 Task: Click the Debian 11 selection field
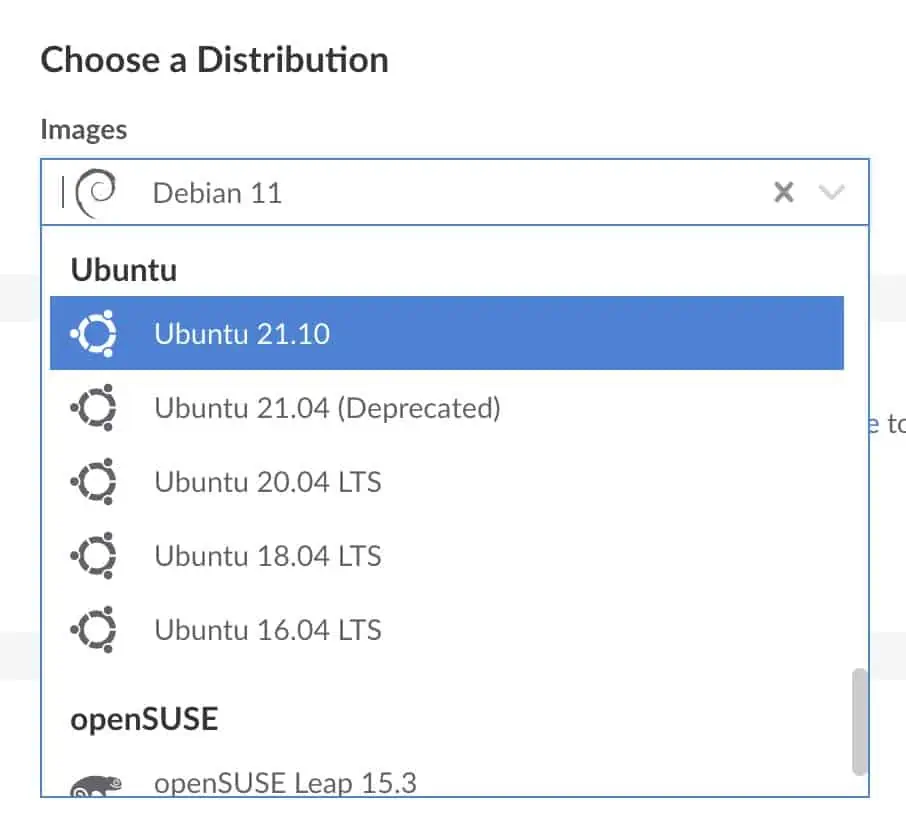coord(400,192)
